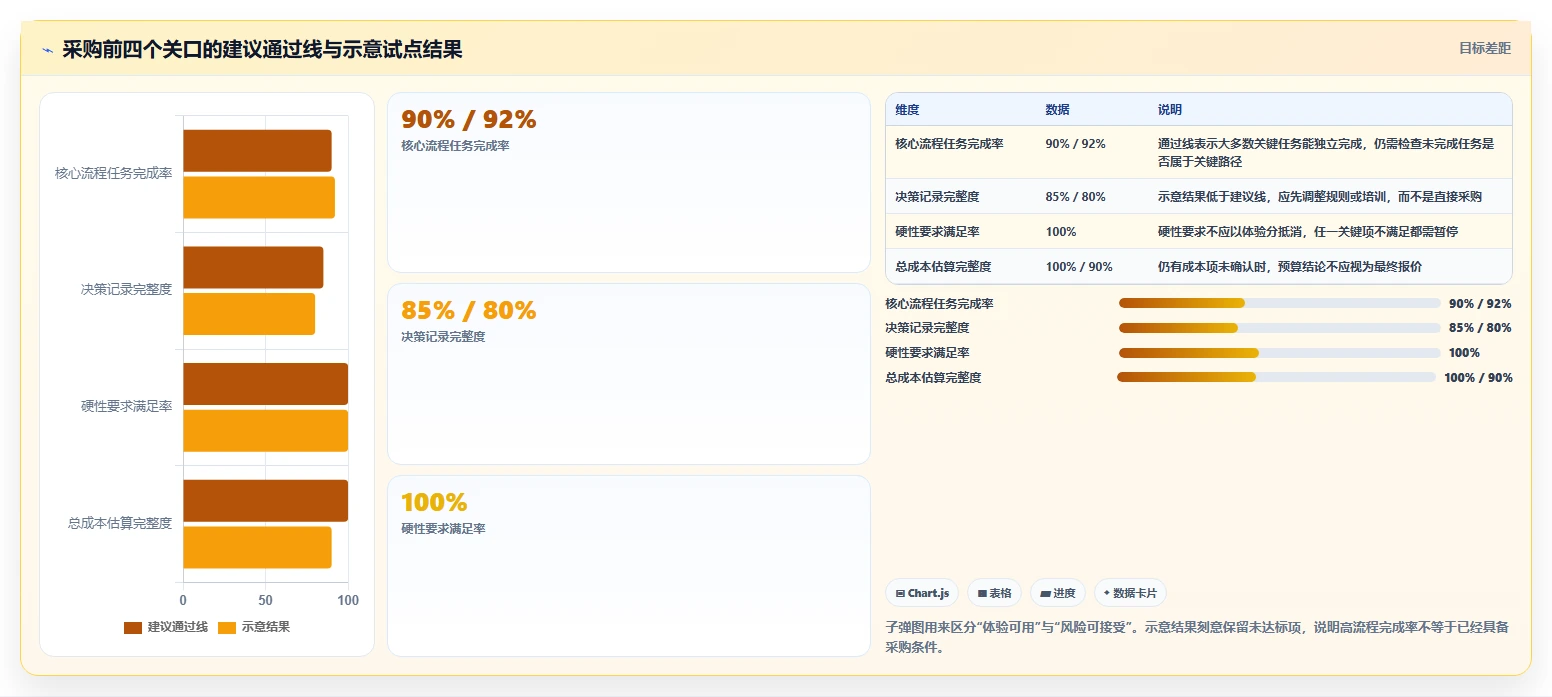Click the 硬性要求满足率 table row label

coord(937,231)
